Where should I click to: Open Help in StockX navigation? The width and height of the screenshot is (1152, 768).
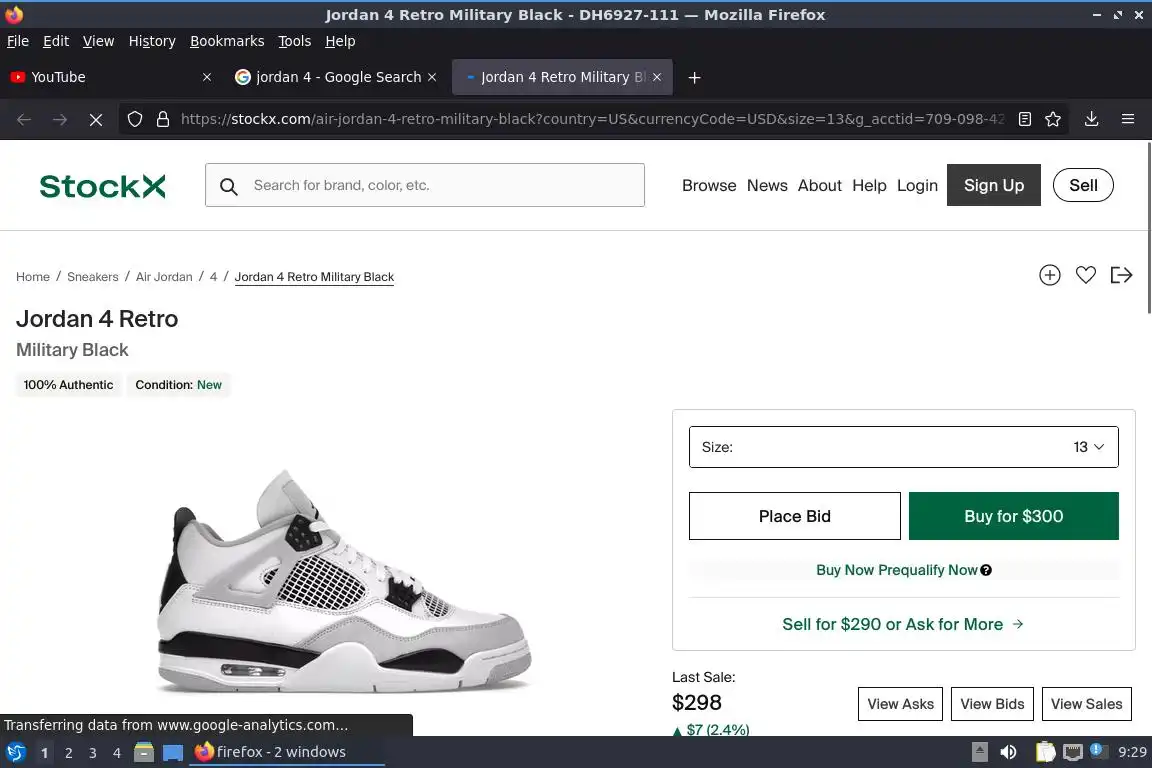[869, 185]
